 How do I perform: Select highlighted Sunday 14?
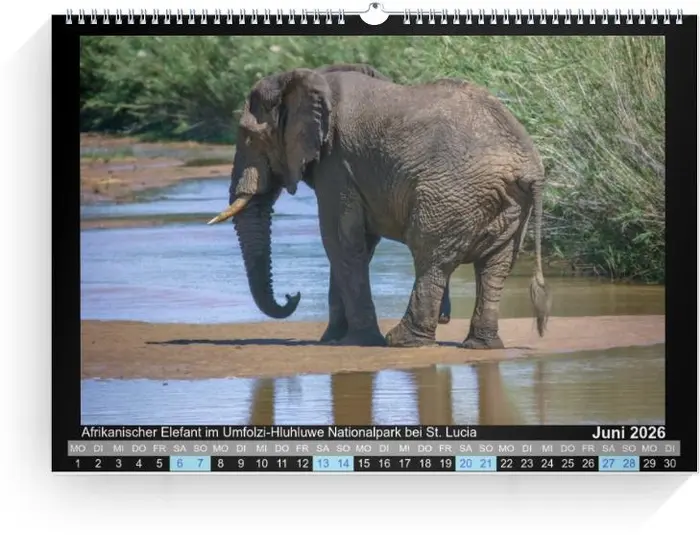point(343,463)
